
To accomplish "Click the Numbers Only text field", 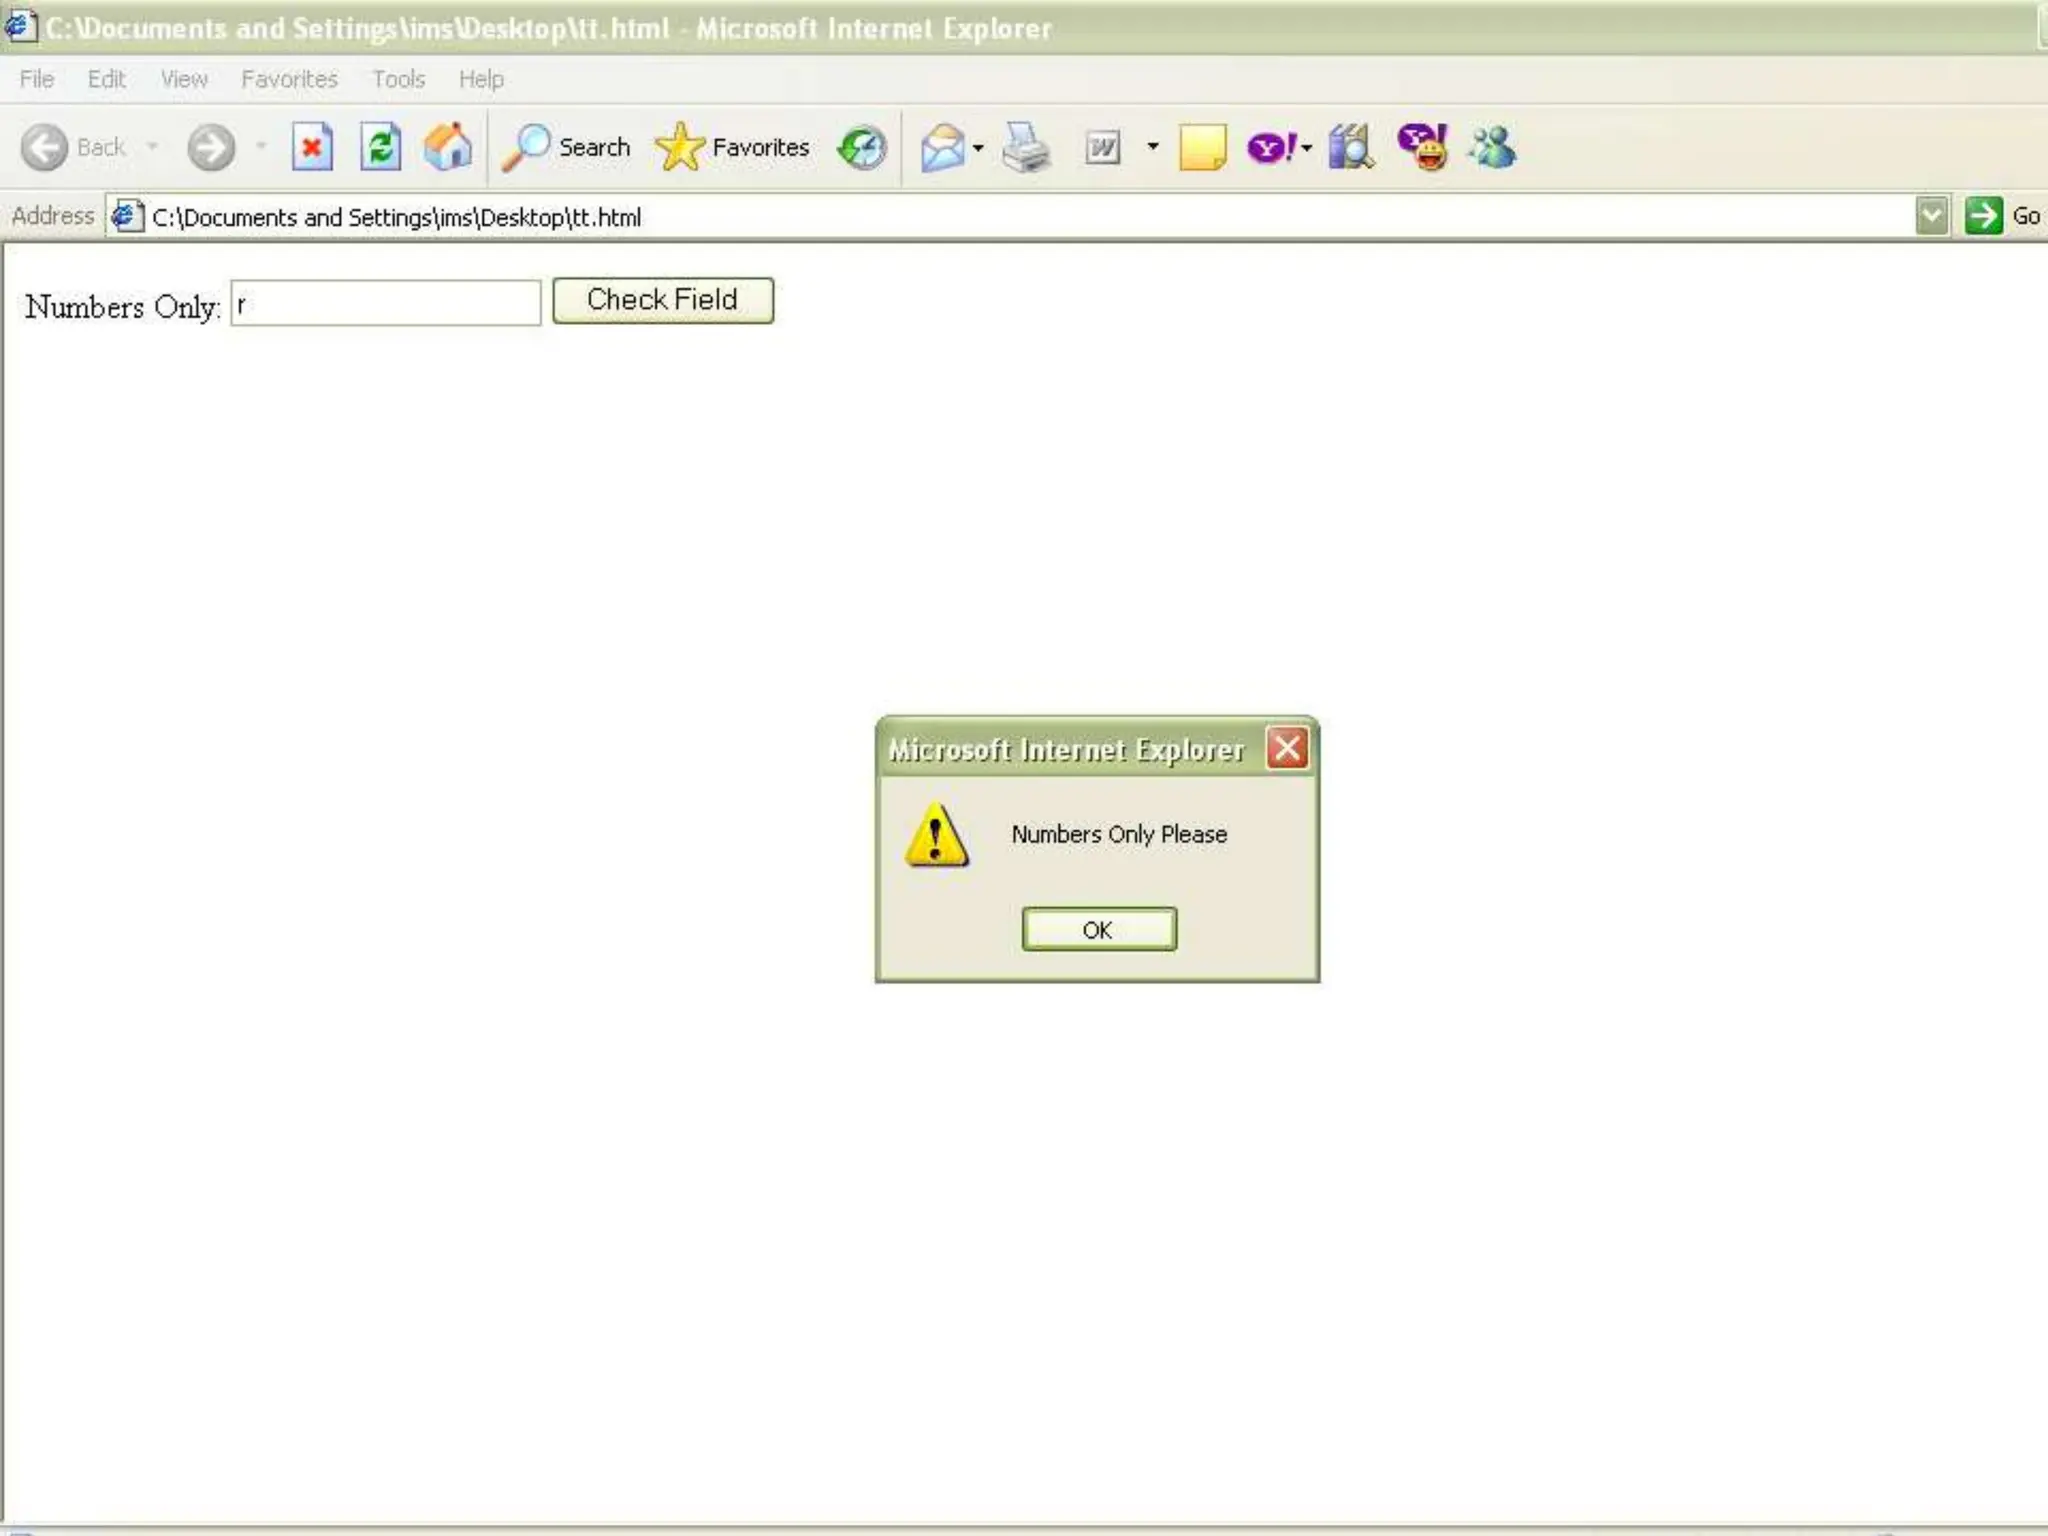I will click(x=386, y=303).
